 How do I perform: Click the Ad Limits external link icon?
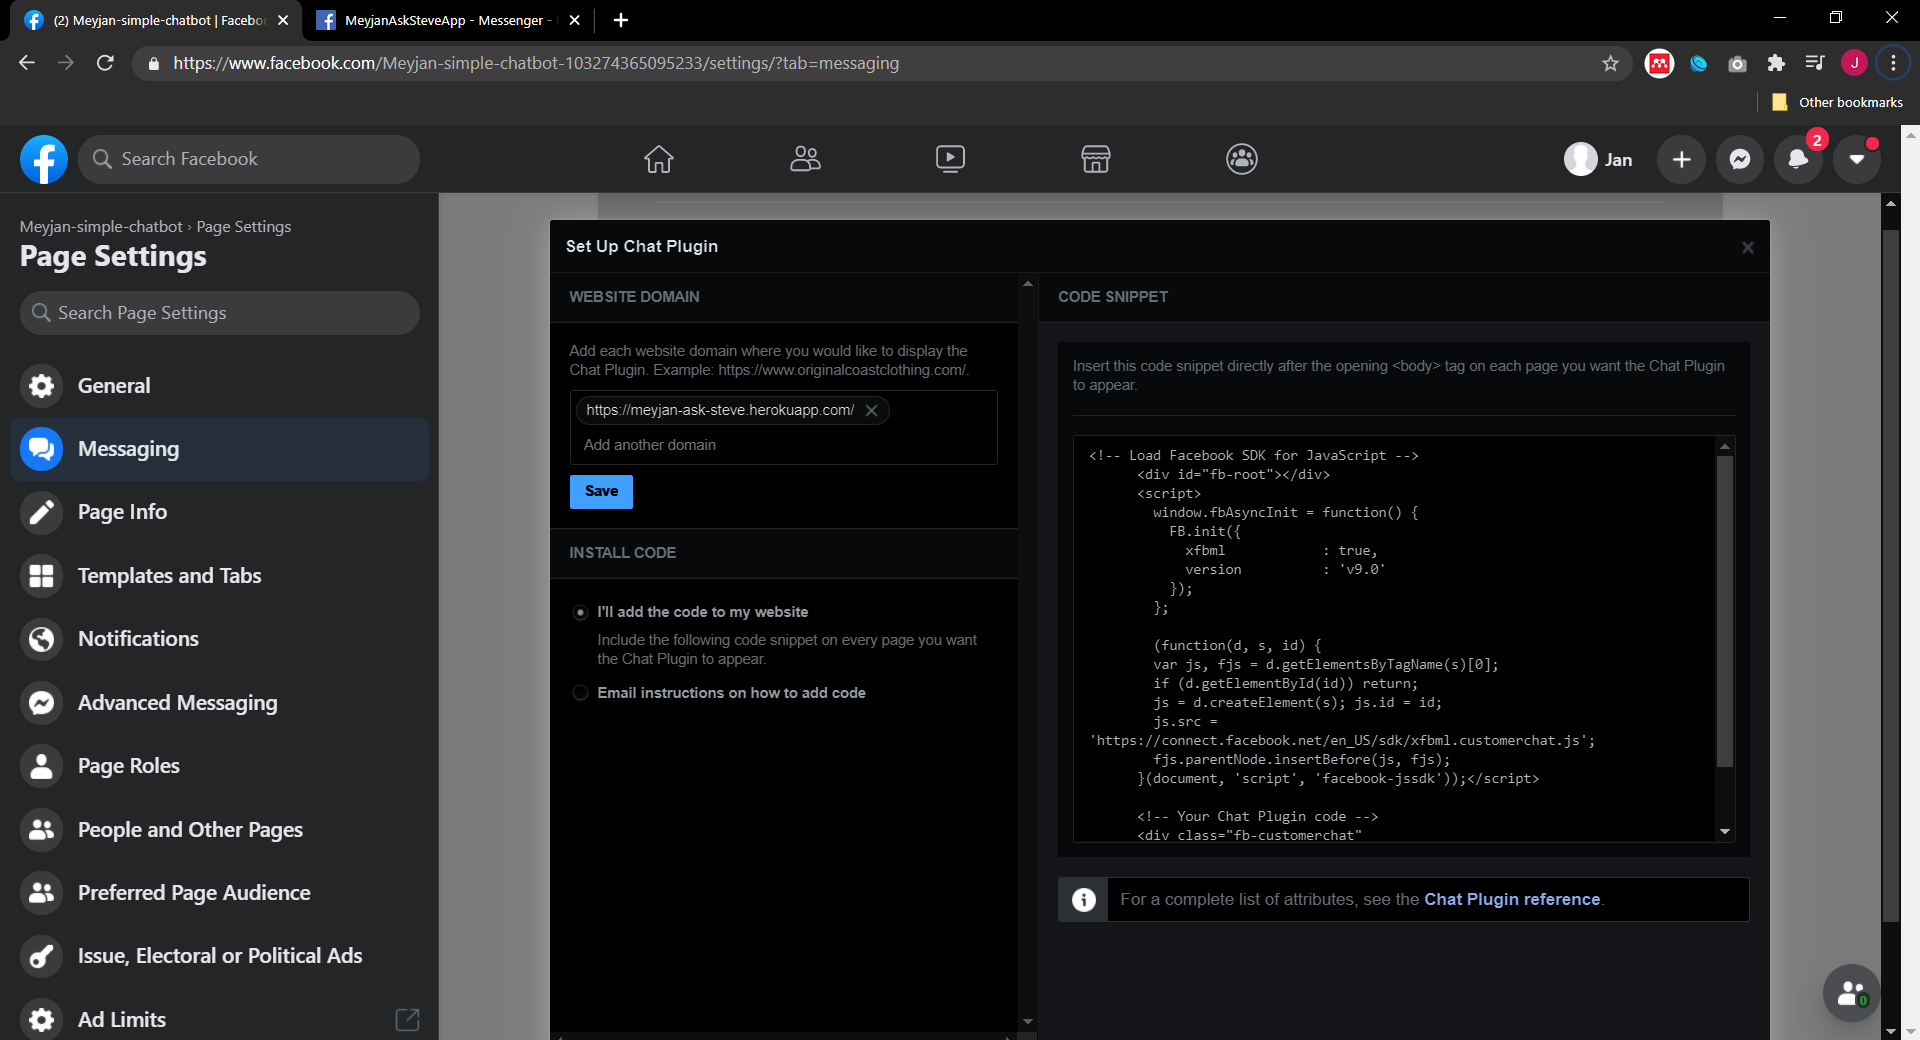407,1019
